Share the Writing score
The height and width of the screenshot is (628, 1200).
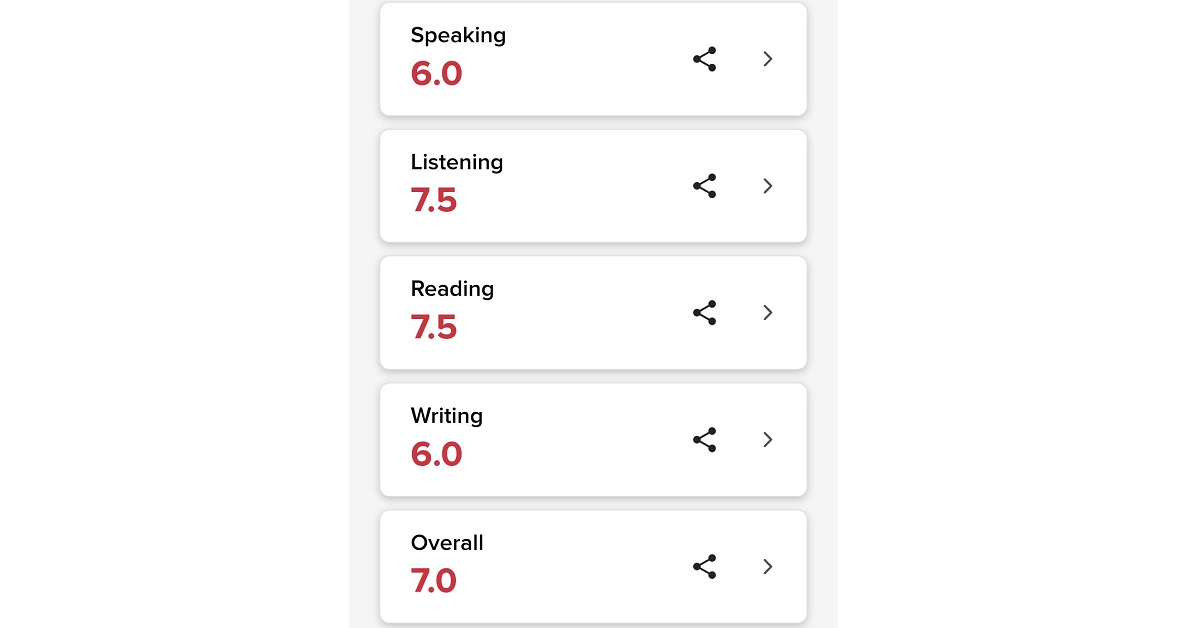click(x=705, y=440)
